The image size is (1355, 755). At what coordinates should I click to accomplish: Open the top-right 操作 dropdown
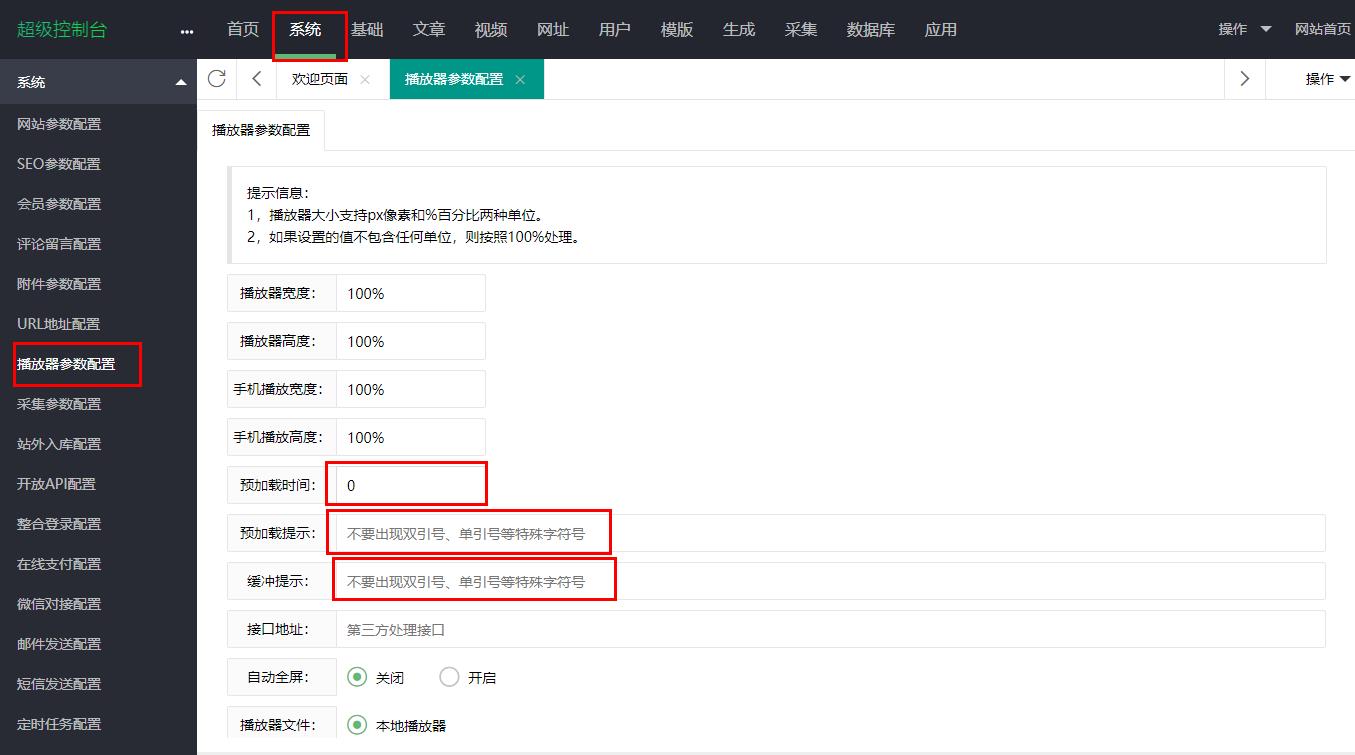[x=1244, y=30]
